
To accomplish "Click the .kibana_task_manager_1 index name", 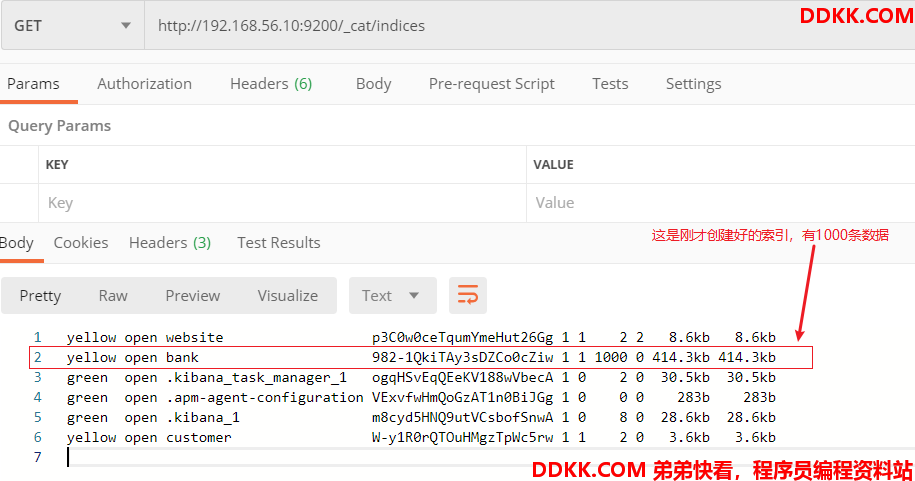I will click(256, 378).
